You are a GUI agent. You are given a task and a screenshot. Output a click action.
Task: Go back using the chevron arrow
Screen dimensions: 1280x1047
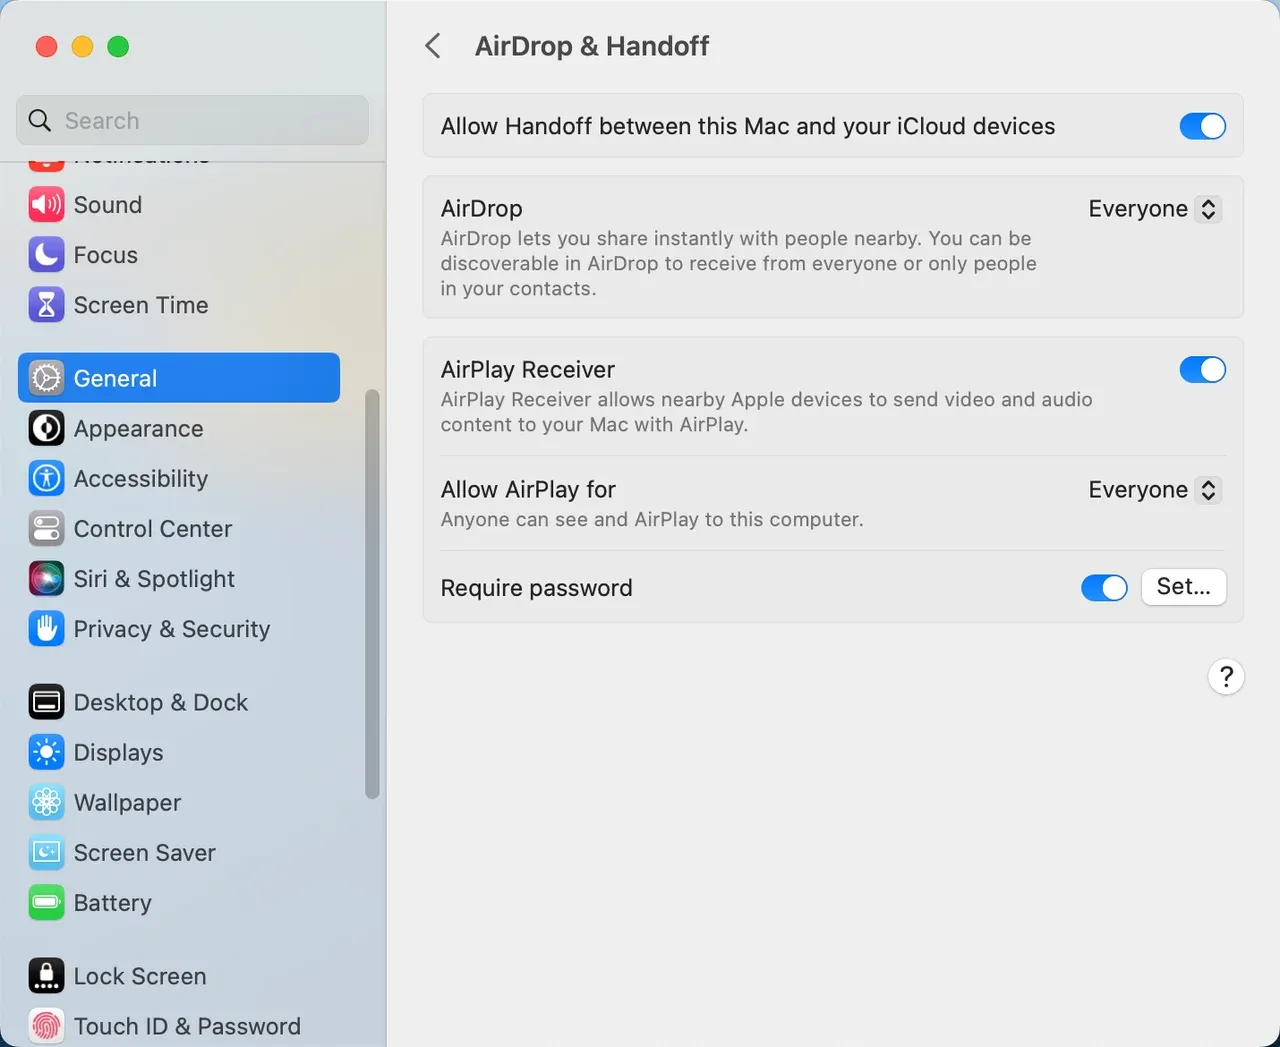click(x=433, y=46)
